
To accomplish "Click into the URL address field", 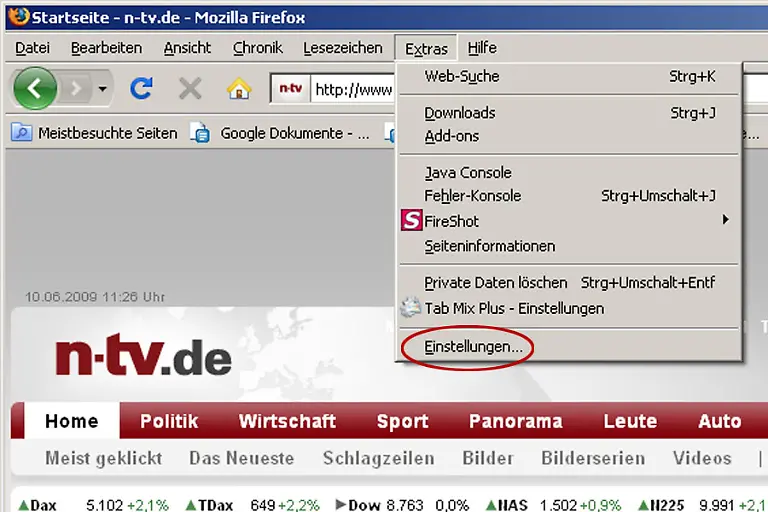I will [352, 89].
